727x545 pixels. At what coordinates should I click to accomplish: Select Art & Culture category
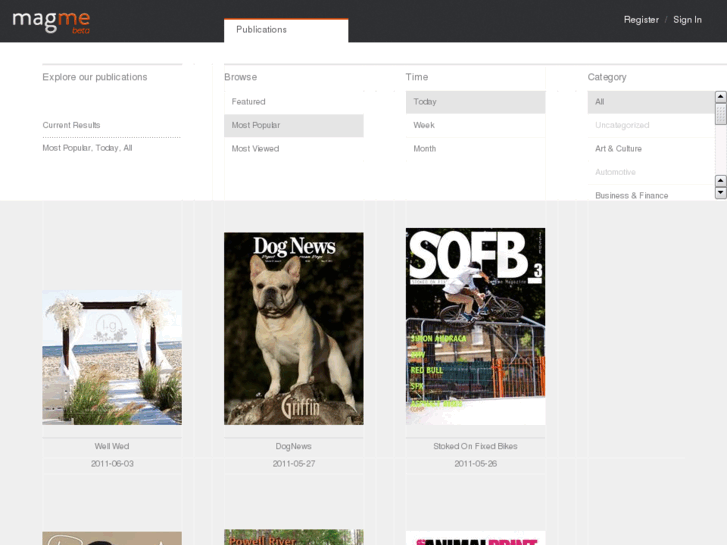click(651, 149)
